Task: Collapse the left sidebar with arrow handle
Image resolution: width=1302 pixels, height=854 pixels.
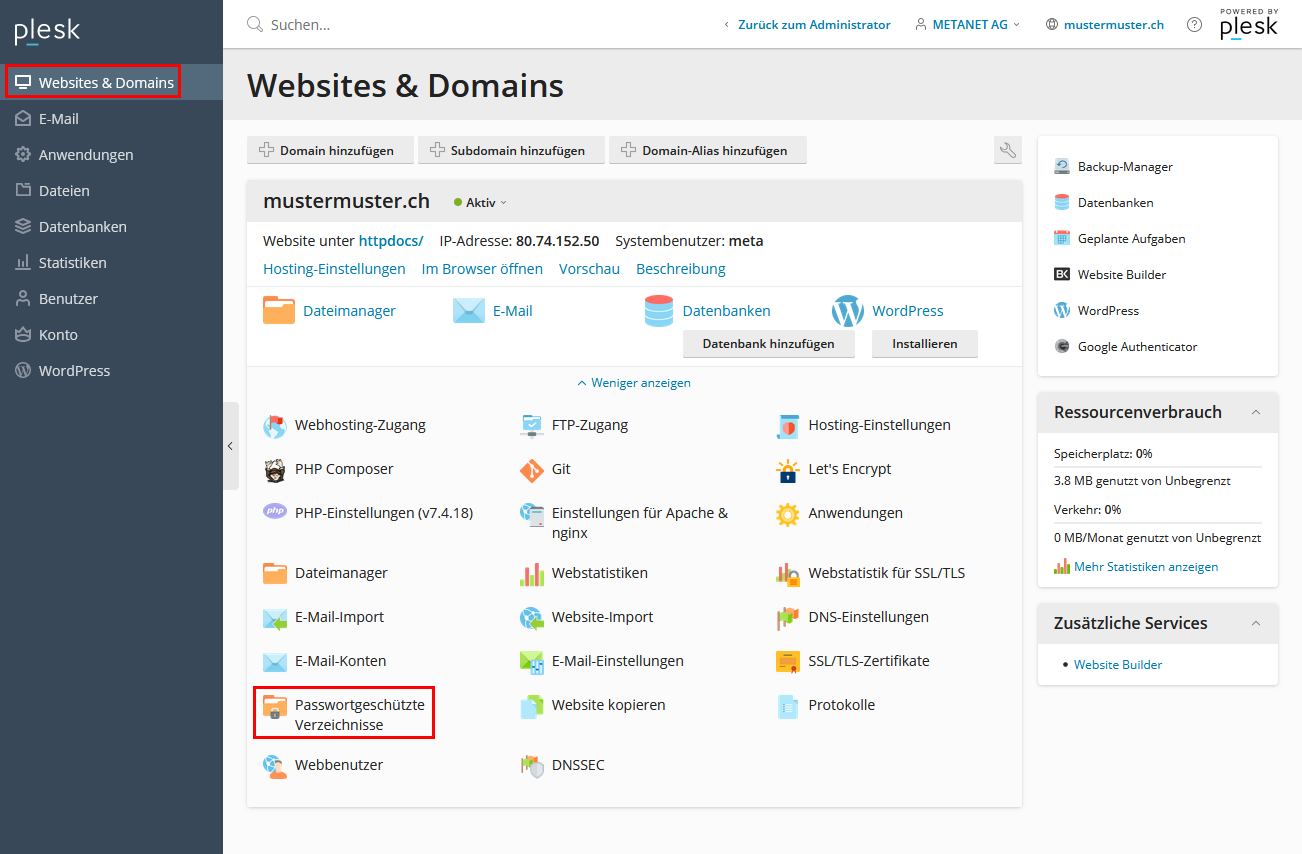Action: click(230, 446)
